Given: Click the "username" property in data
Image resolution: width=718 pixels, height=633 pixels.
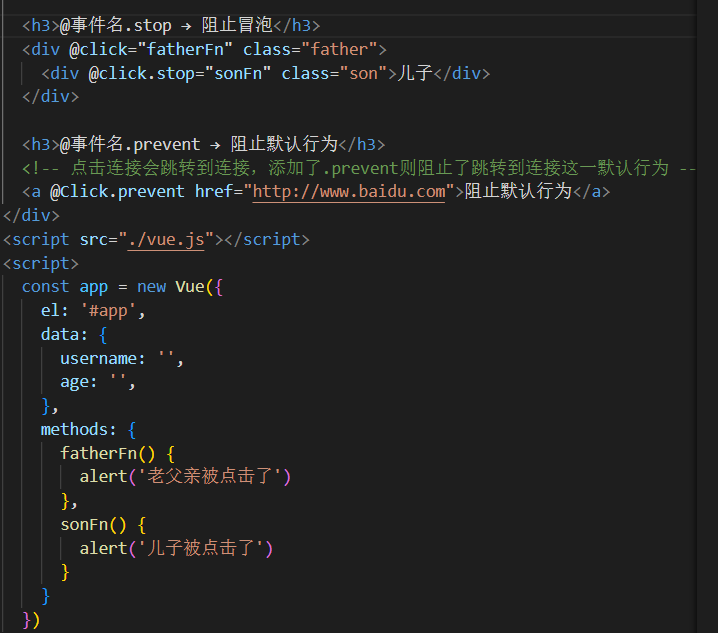Looking at the screenshot, I should click(98, 359).
